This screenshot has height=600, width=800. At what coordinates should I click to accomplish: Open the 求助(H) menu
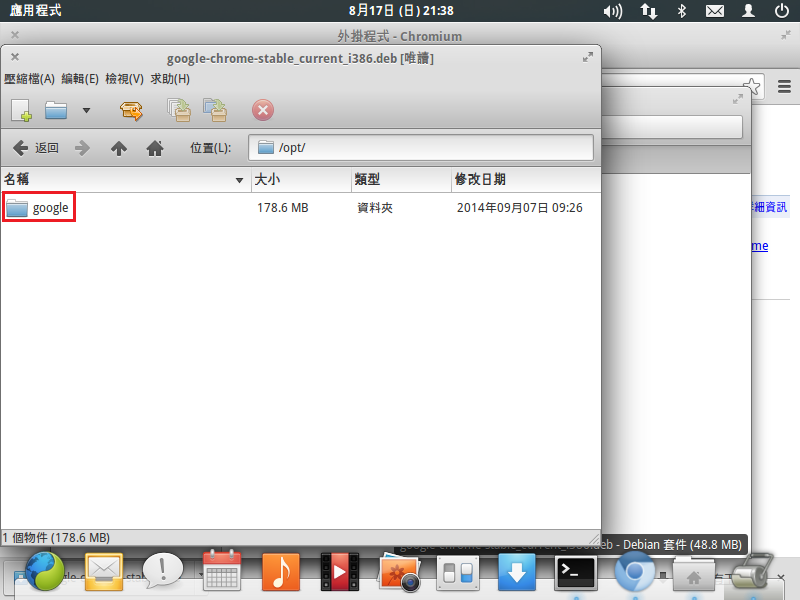pyautogui.click(x=170, y=79)
